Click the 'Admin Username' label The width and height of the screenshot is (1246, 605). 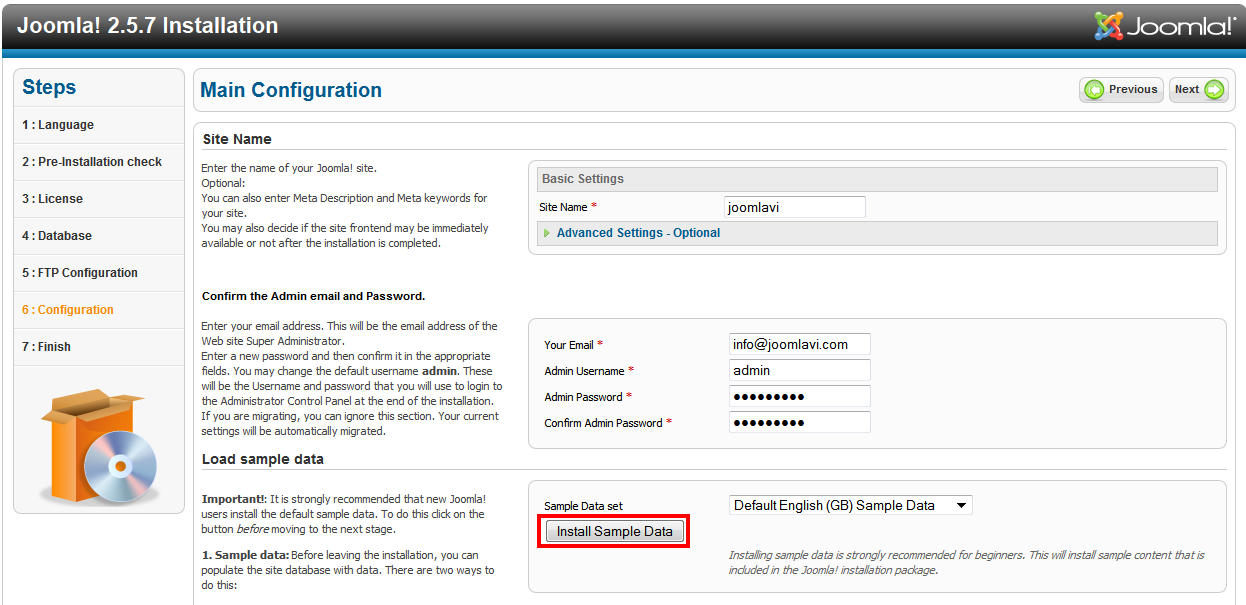585,371
